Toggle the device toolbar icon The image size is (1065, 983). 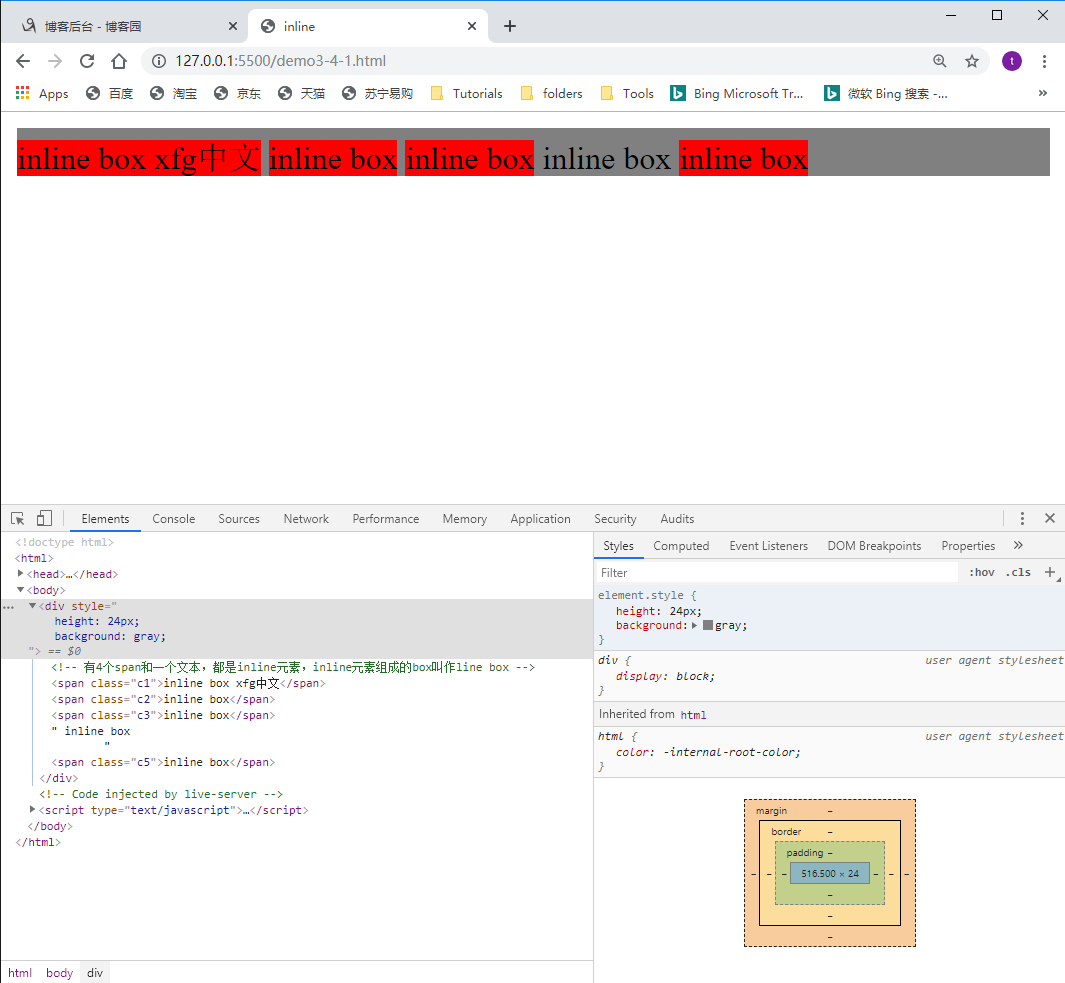click(44, 519)
